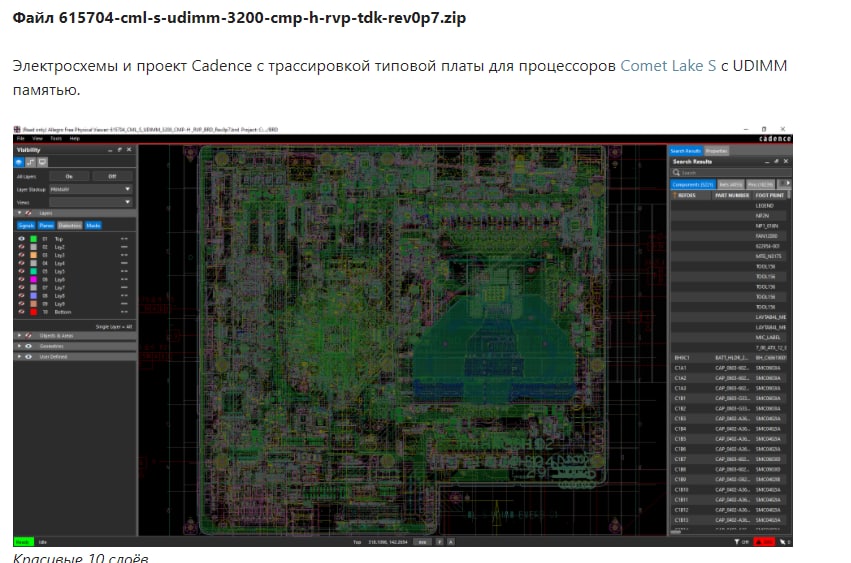Viewport: 851px width, 563px height.
Task: Click the P button in status bar
Action: click(440, 542)
